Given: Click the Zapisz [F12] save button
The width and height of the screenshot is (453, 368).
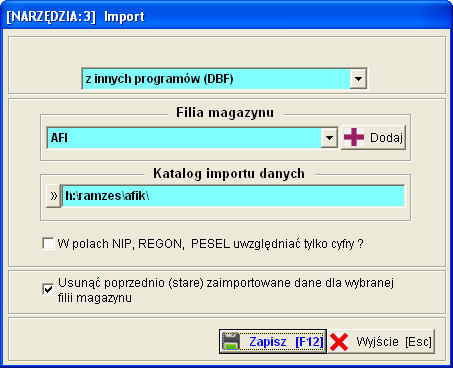Looking at the screenshot, I should [x=273, y=342].
